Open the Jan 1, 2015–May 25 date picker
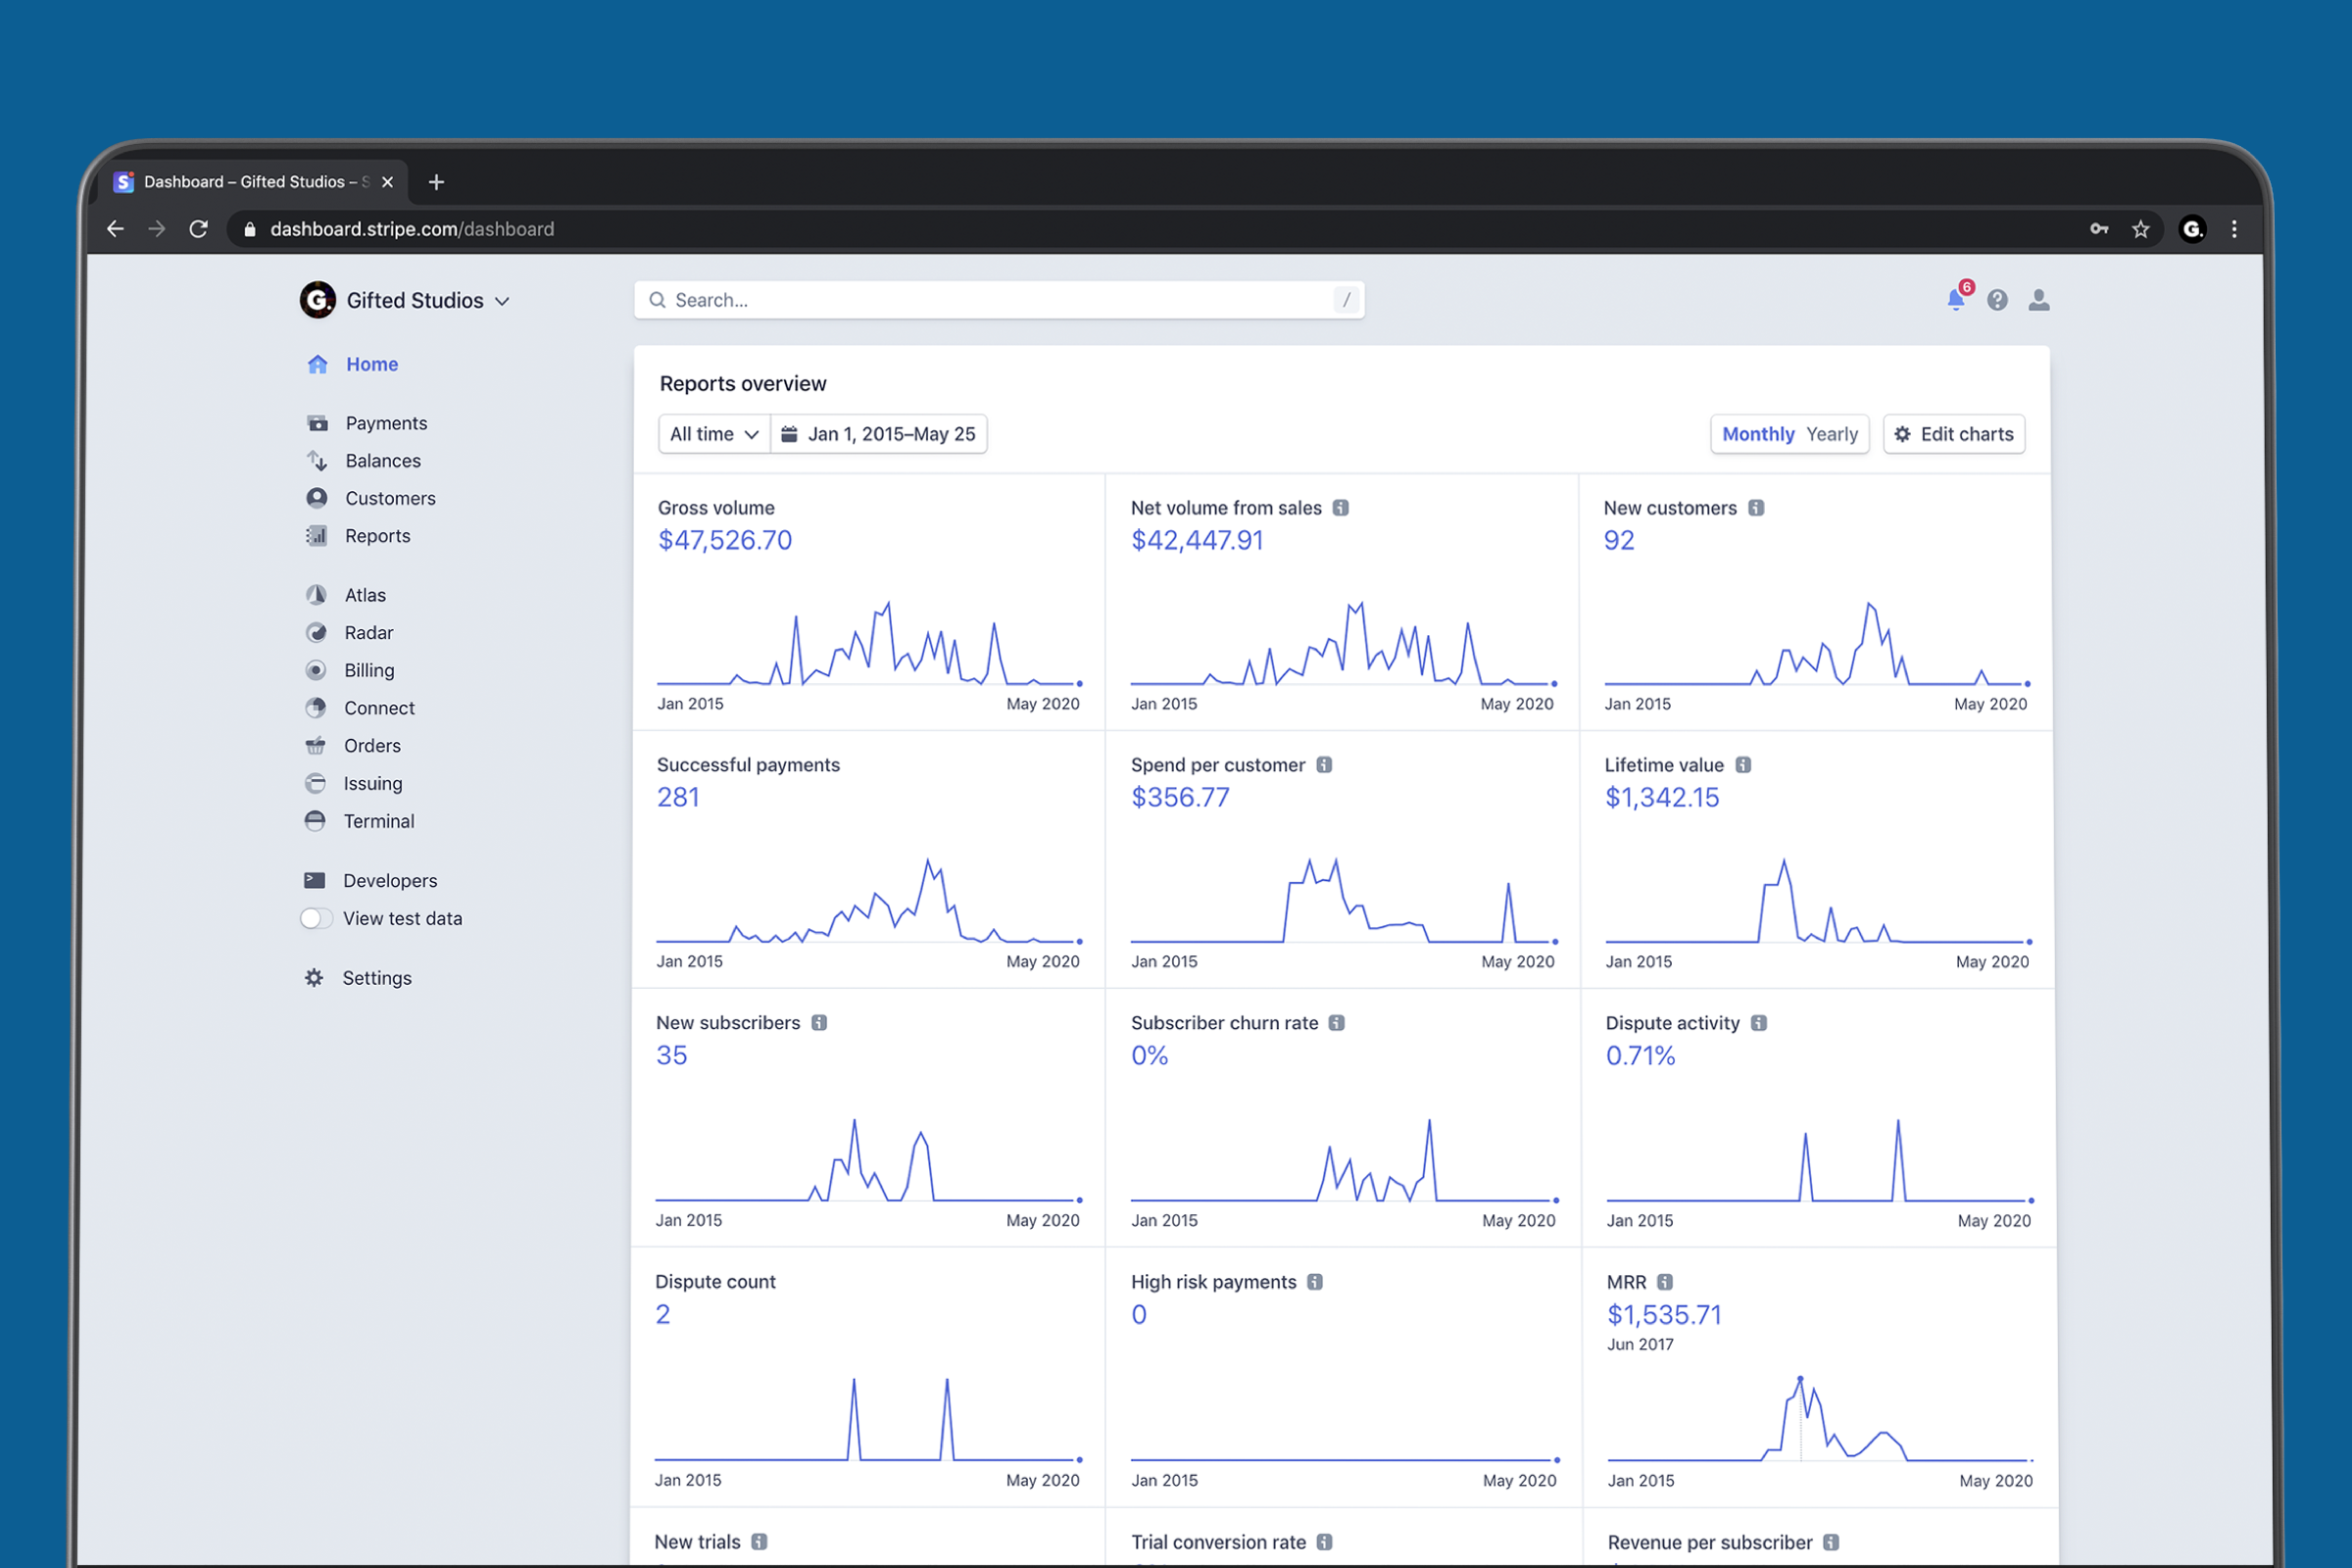This screenshot has width=2352, height=1568. 879,434
